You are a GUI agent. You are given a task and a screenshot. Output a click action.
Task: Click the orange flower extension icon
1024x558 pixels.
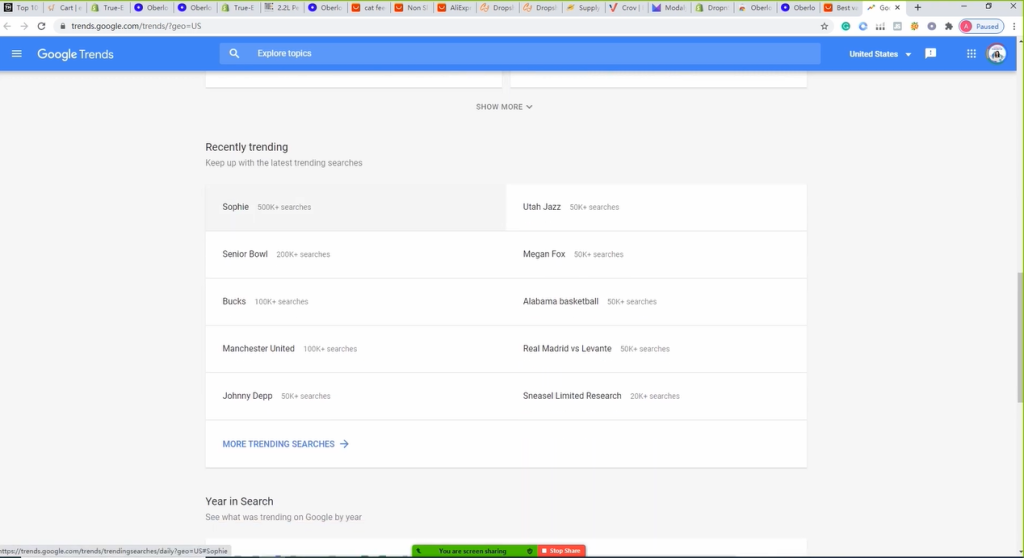click(914, 26)
